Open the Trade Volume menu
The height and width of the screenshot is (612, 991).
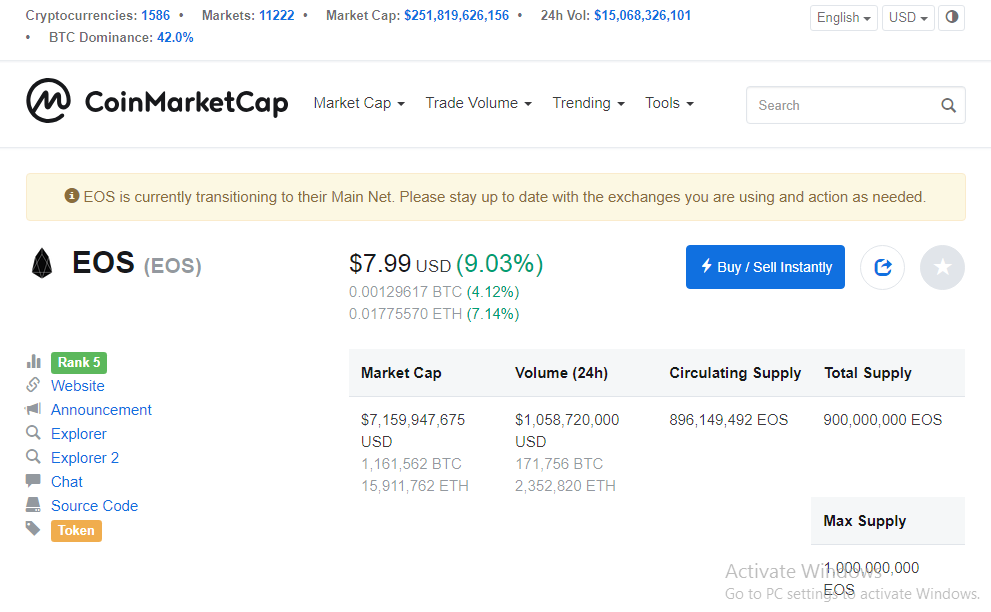point(478,103)
